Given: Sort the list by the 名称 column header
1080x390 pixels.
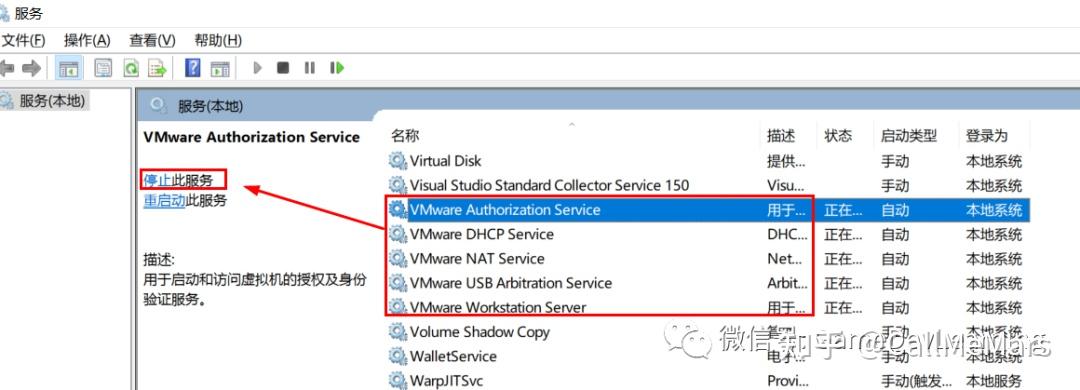Looking at the screenshot, I should [405, 136].
